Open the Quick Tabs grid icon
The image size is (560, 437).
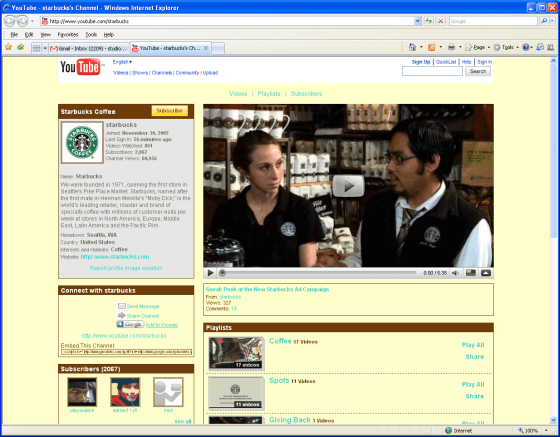click(x=36, y=48)
